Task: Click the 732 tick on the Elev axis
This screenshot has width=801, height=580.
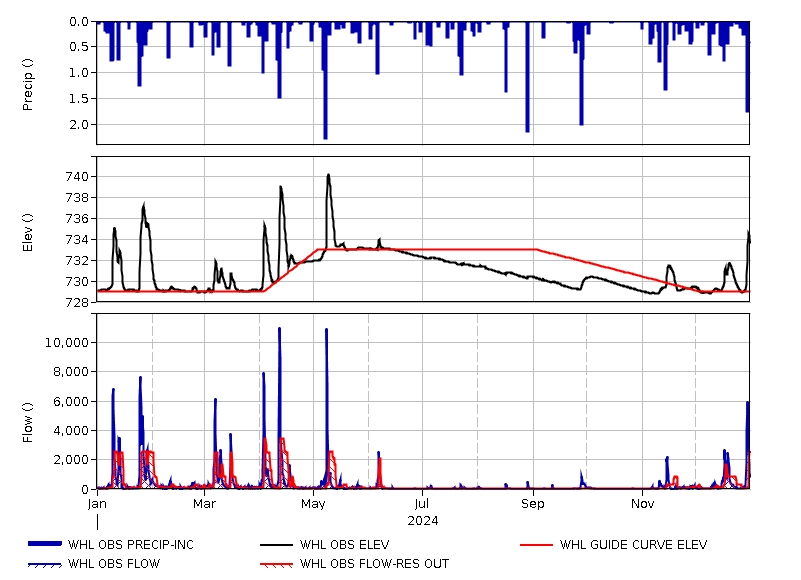Action: pyautogui.click(x=77, y=261)
